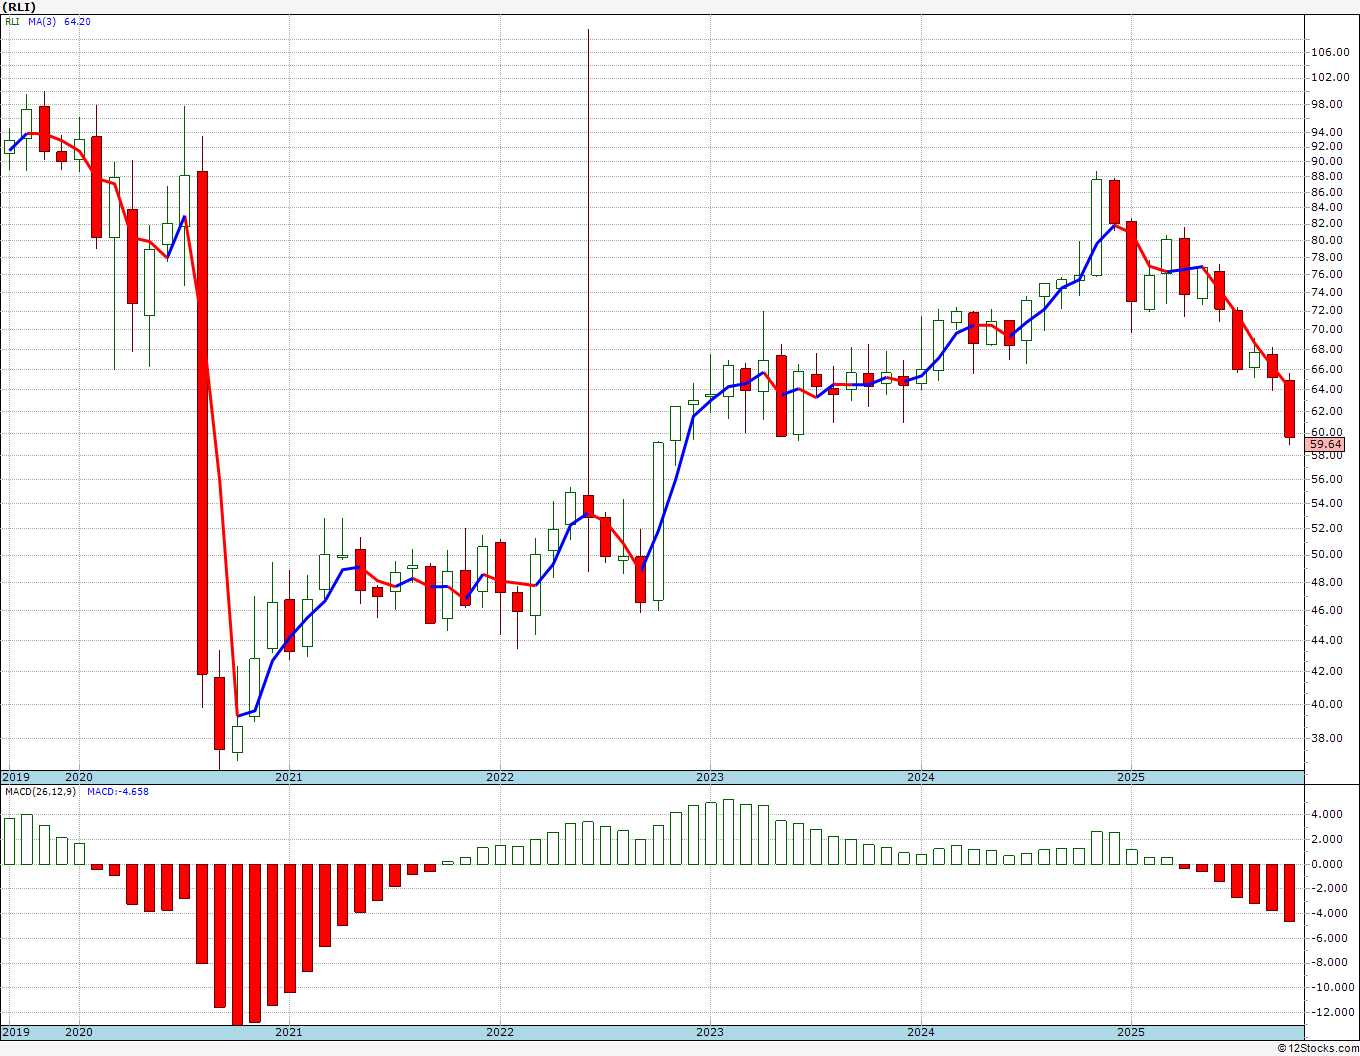Screen dimensions: 1360x1056
Task: Click the 44.00 price axis label
Action: 1325,640
